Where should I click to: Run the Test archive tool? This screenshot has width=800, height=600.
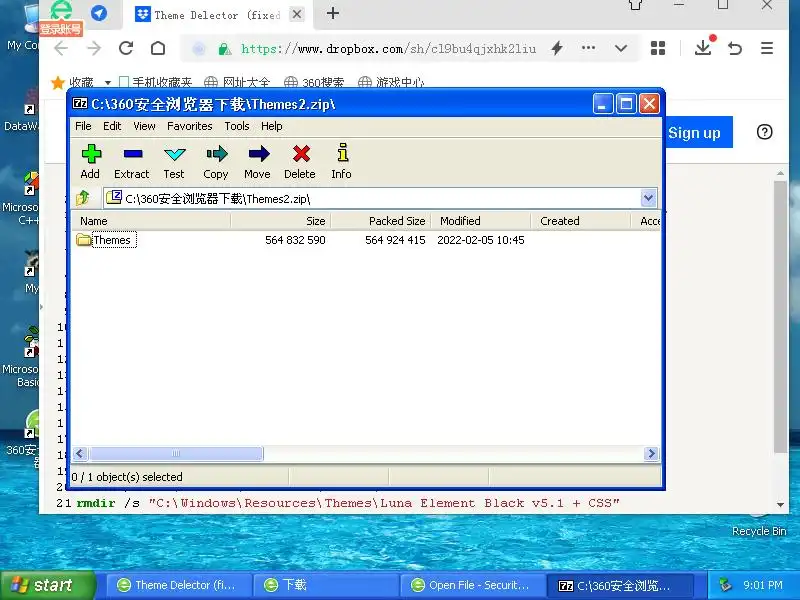point(174,161)
